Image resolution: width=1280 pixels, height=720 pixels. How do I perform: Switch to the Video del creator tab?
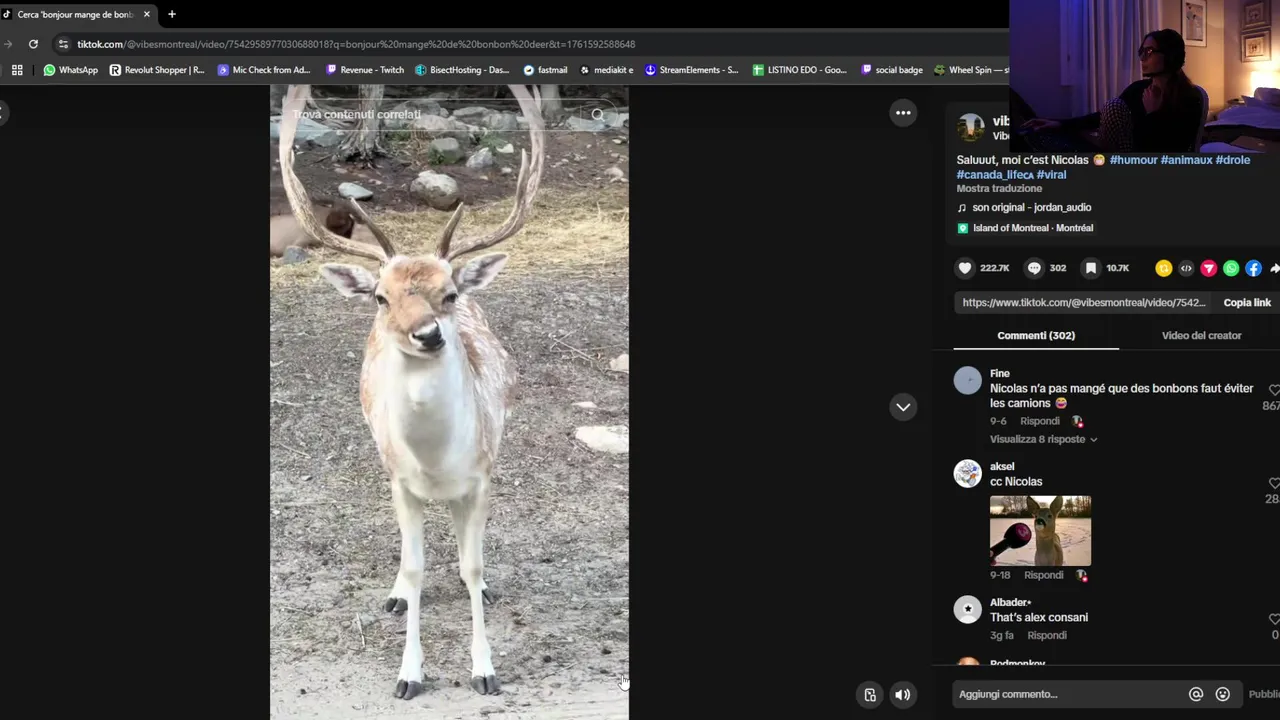pyautogui.click(x=1201, y=336)
